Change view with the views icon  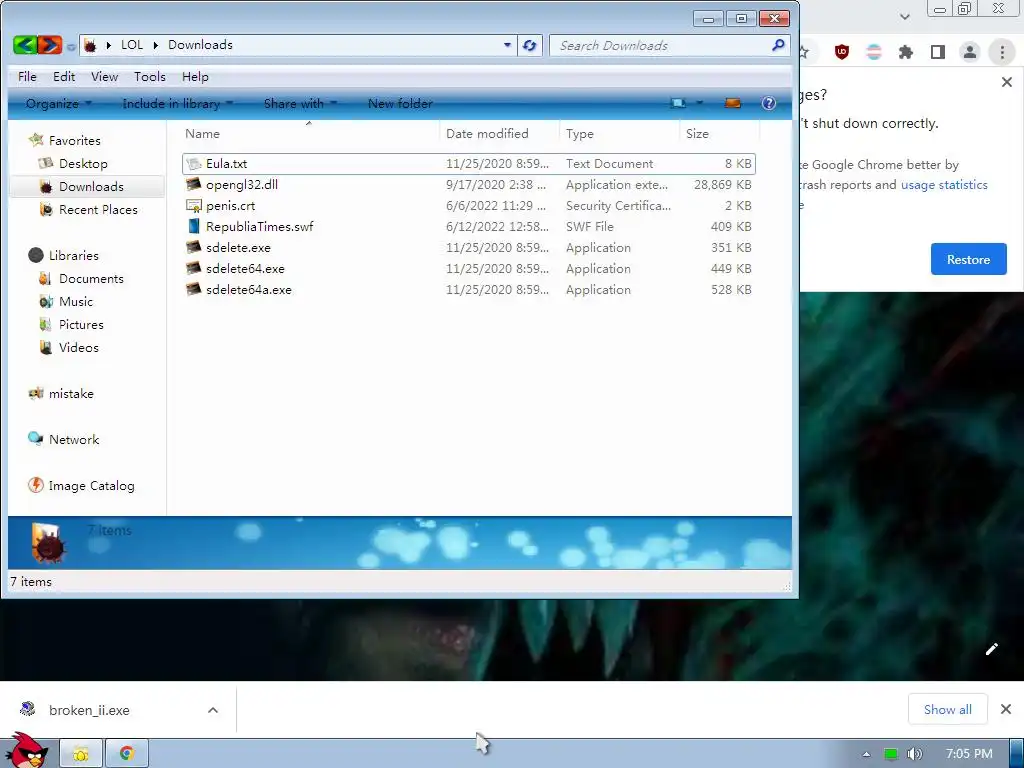[x=679, y=103]
